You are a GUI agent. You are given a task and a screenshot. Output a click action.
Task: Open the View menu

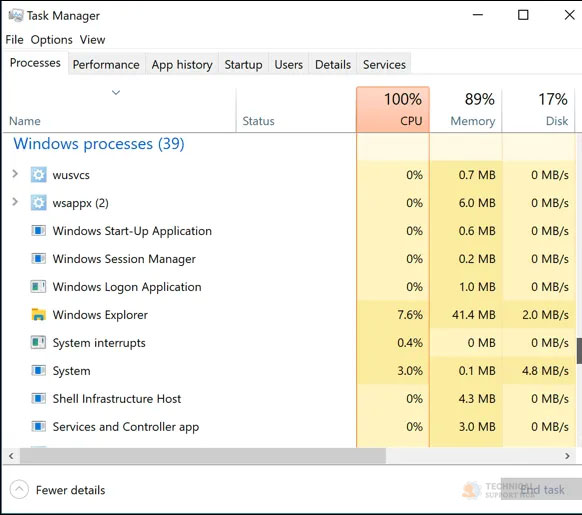click(x=92, y=40)
